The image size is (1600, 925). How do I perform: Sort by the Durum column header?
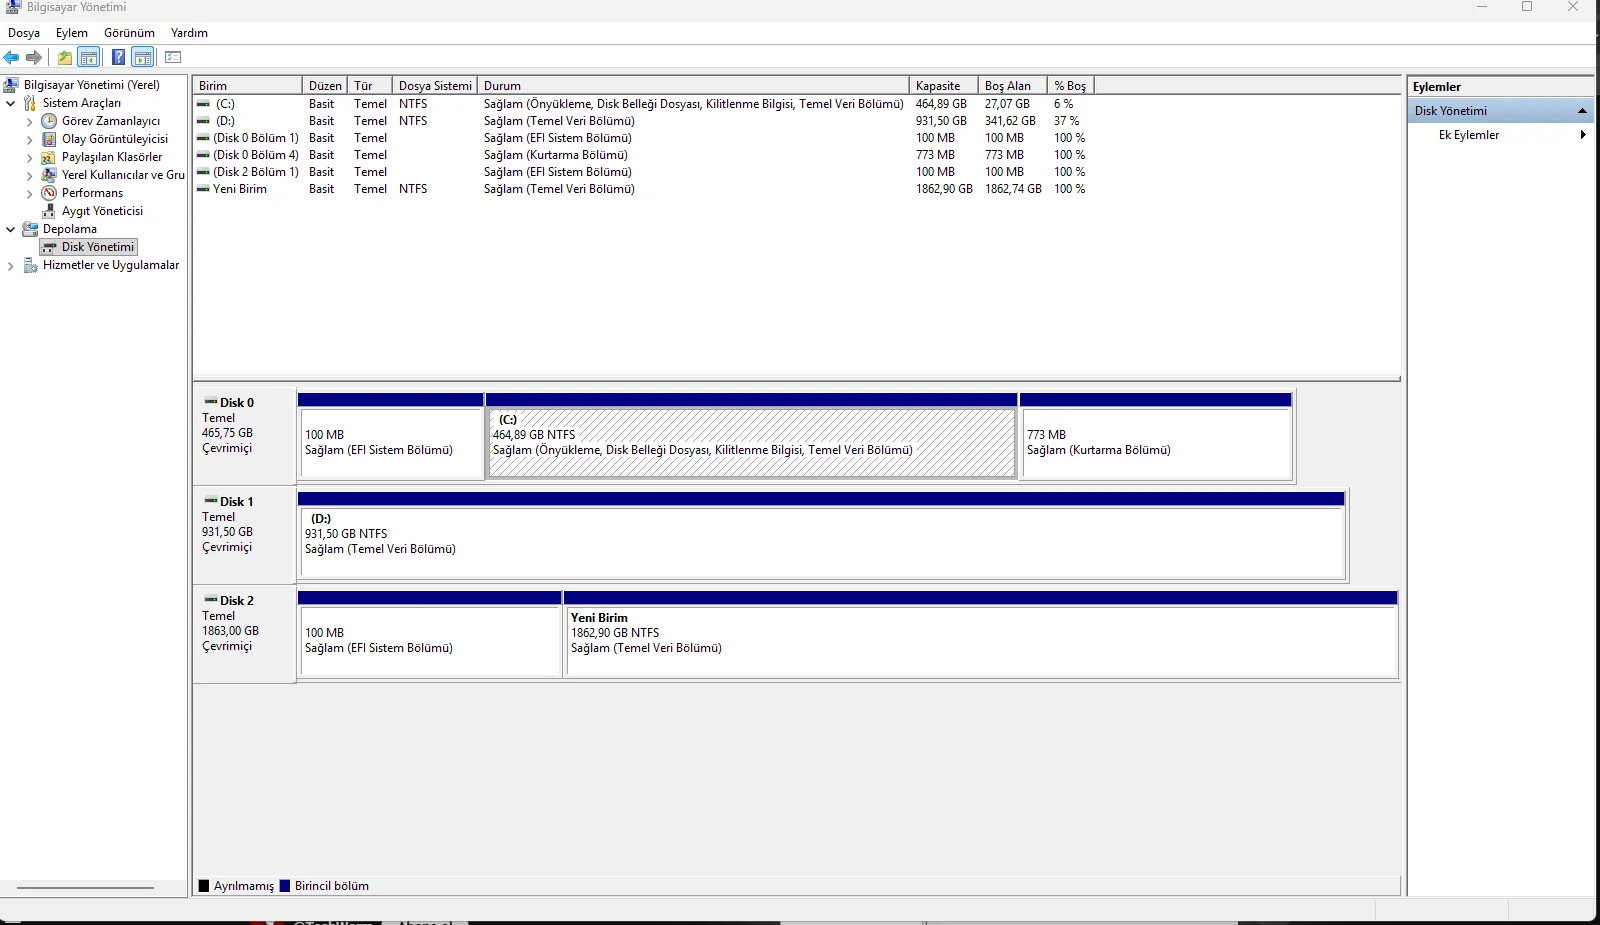pyautogui.click(x=693, y=86)
